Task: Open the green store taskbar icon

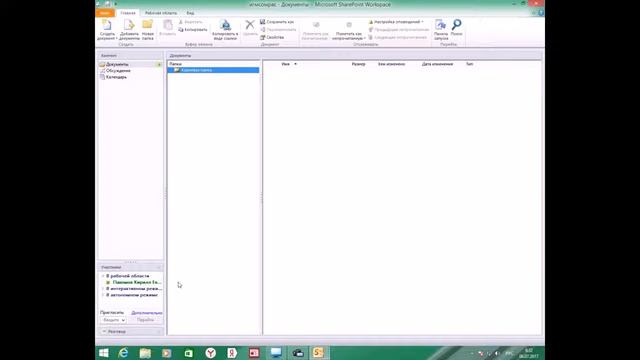Action: click(188, 353)
